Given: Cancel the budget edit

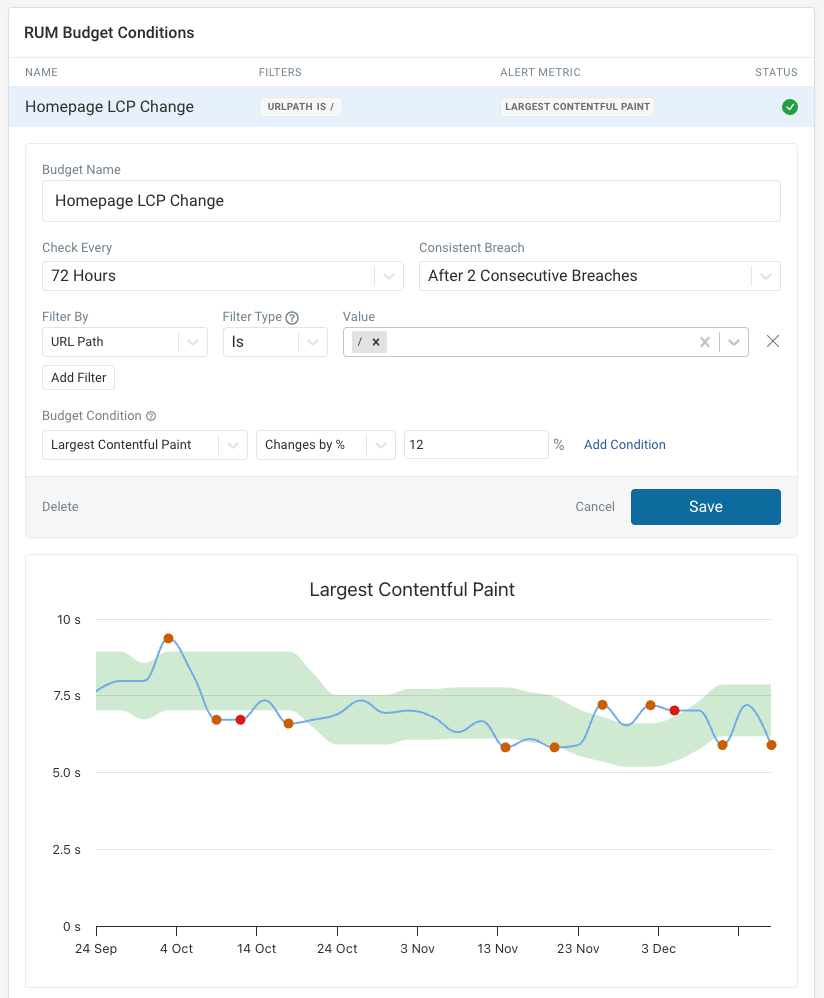Looking at the screenshot, I should click(x=595, y=507).
